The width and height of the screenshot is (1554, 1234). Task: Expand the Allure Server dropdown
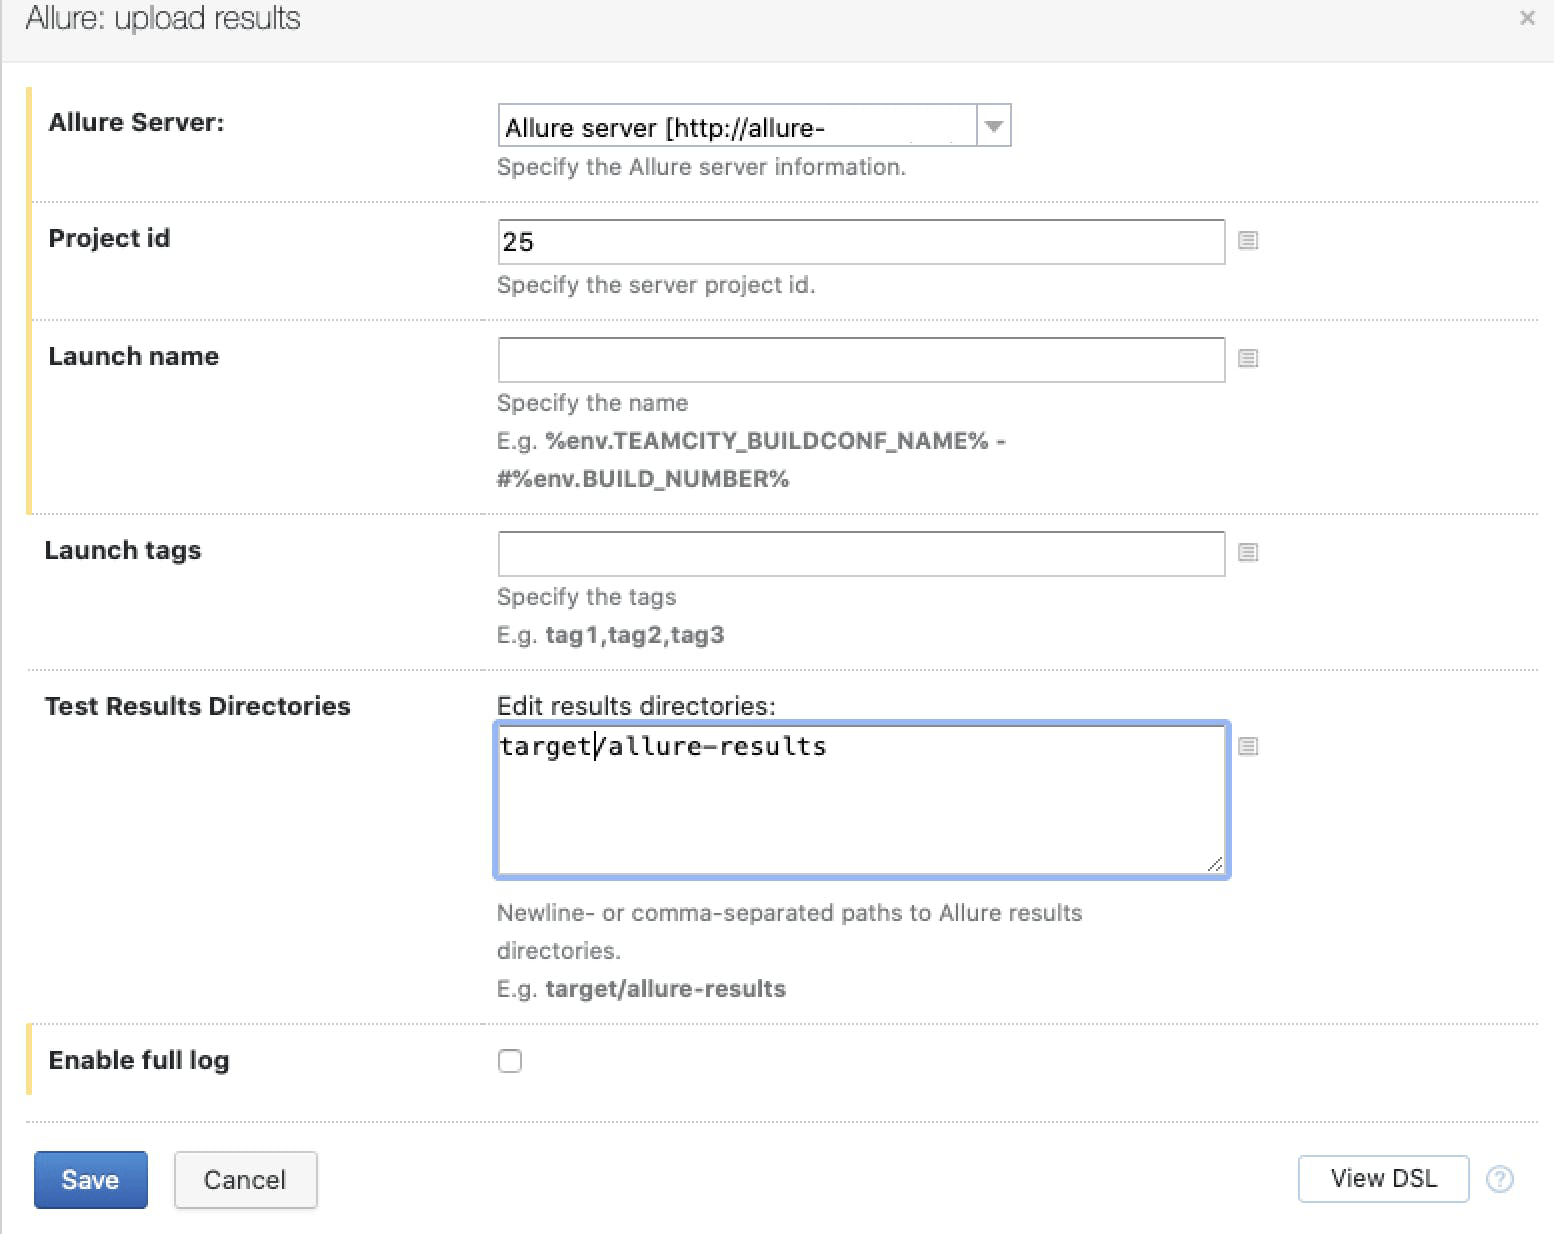(x=993, y=126)
